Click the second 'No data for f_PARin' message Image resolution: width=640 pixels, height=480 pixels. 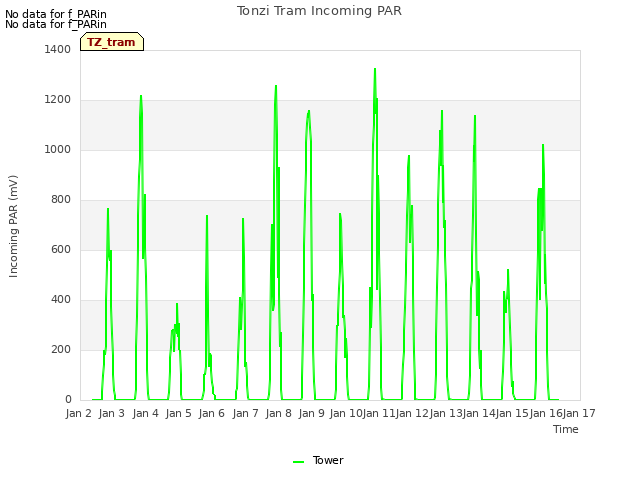pyautogui.click(x=56, y=24)
